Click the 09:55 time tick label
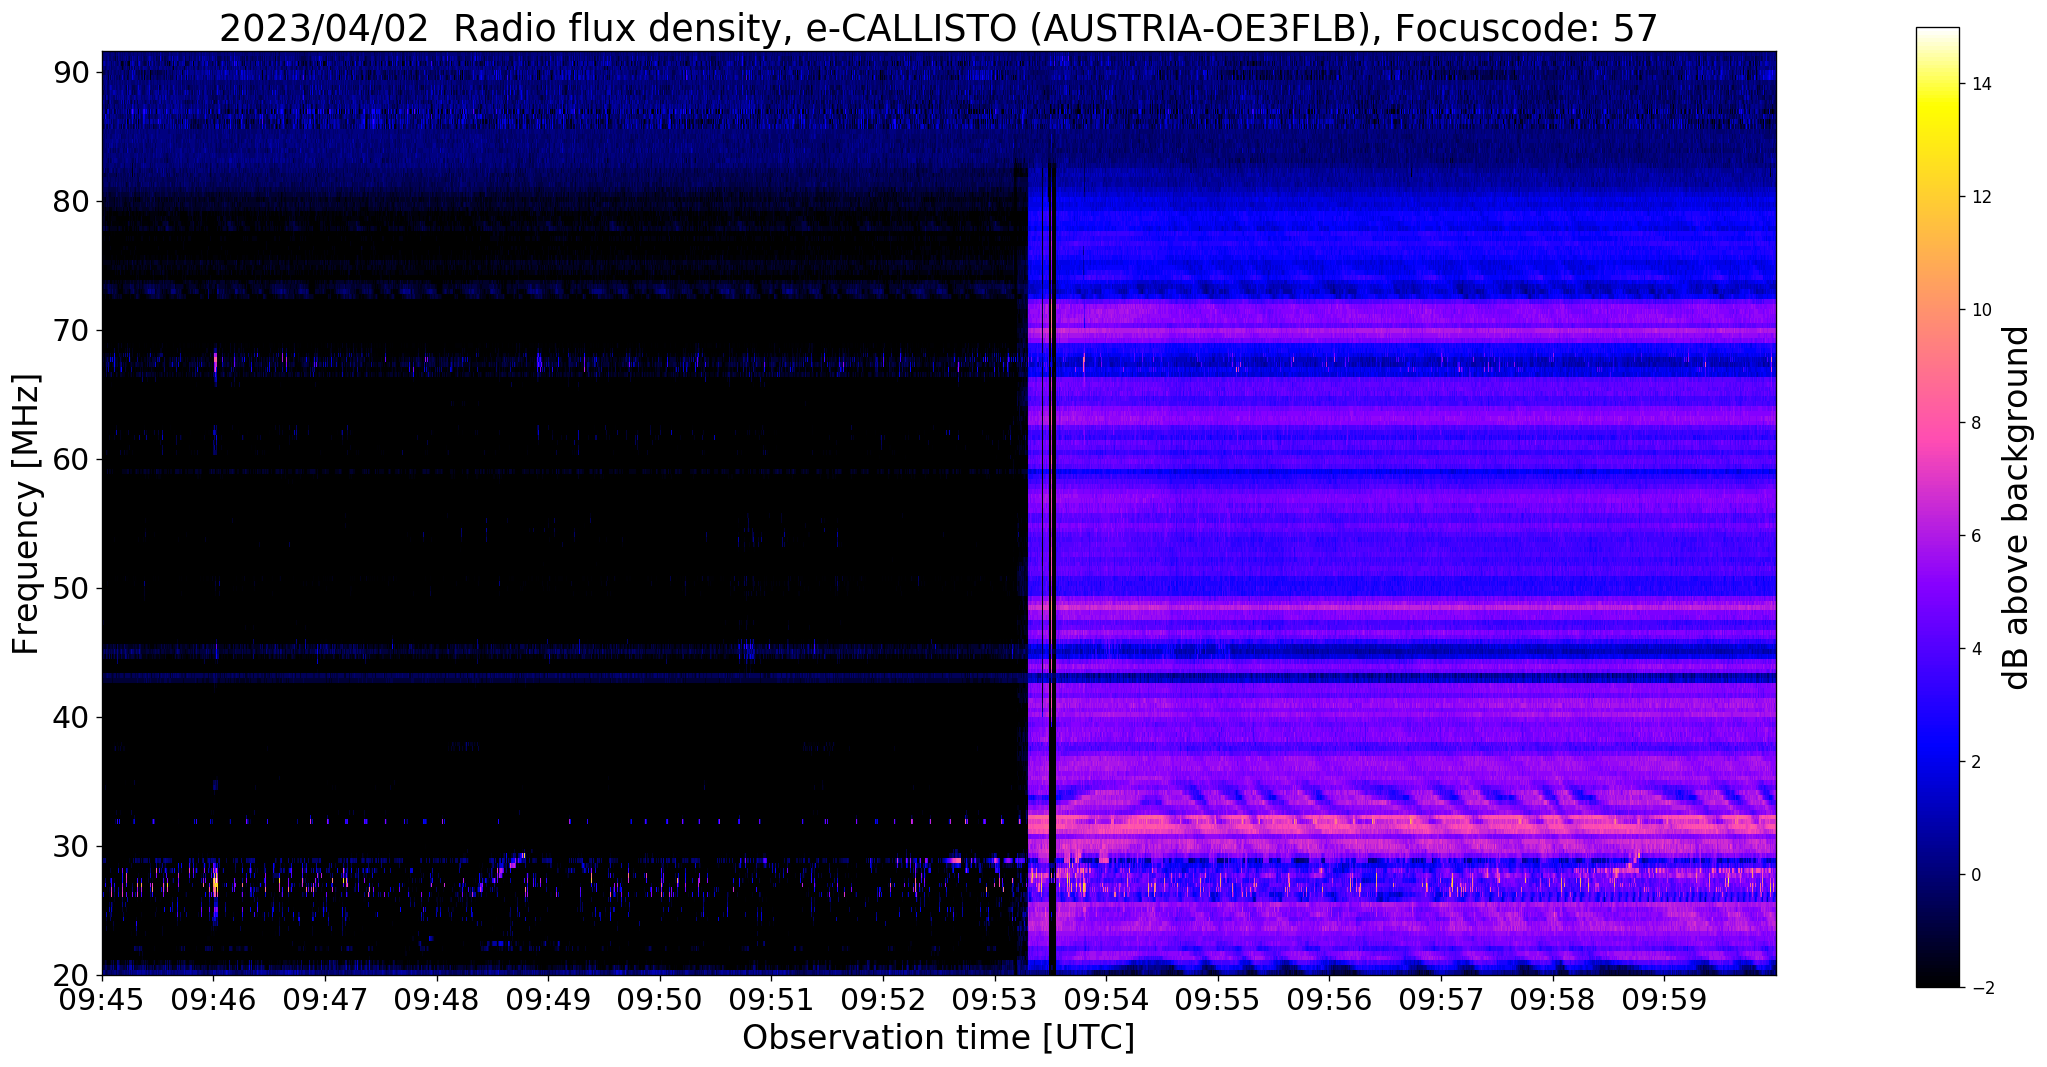Image resolution: width=2047 pixels, height=1067 pixels. (x=1218, y=999)
